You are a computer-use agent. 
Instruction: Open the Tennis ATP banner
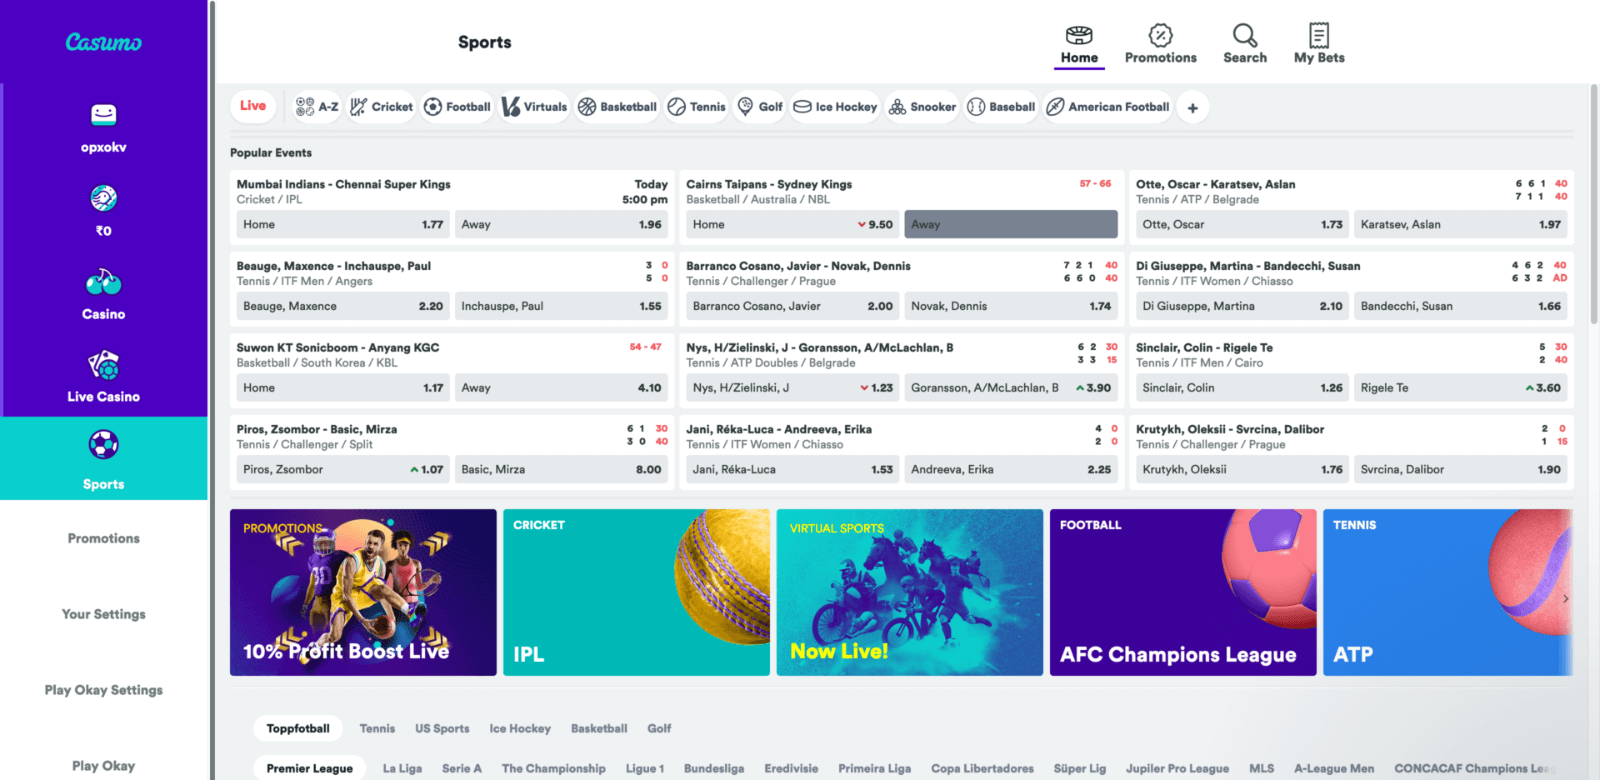[1448, 592]
